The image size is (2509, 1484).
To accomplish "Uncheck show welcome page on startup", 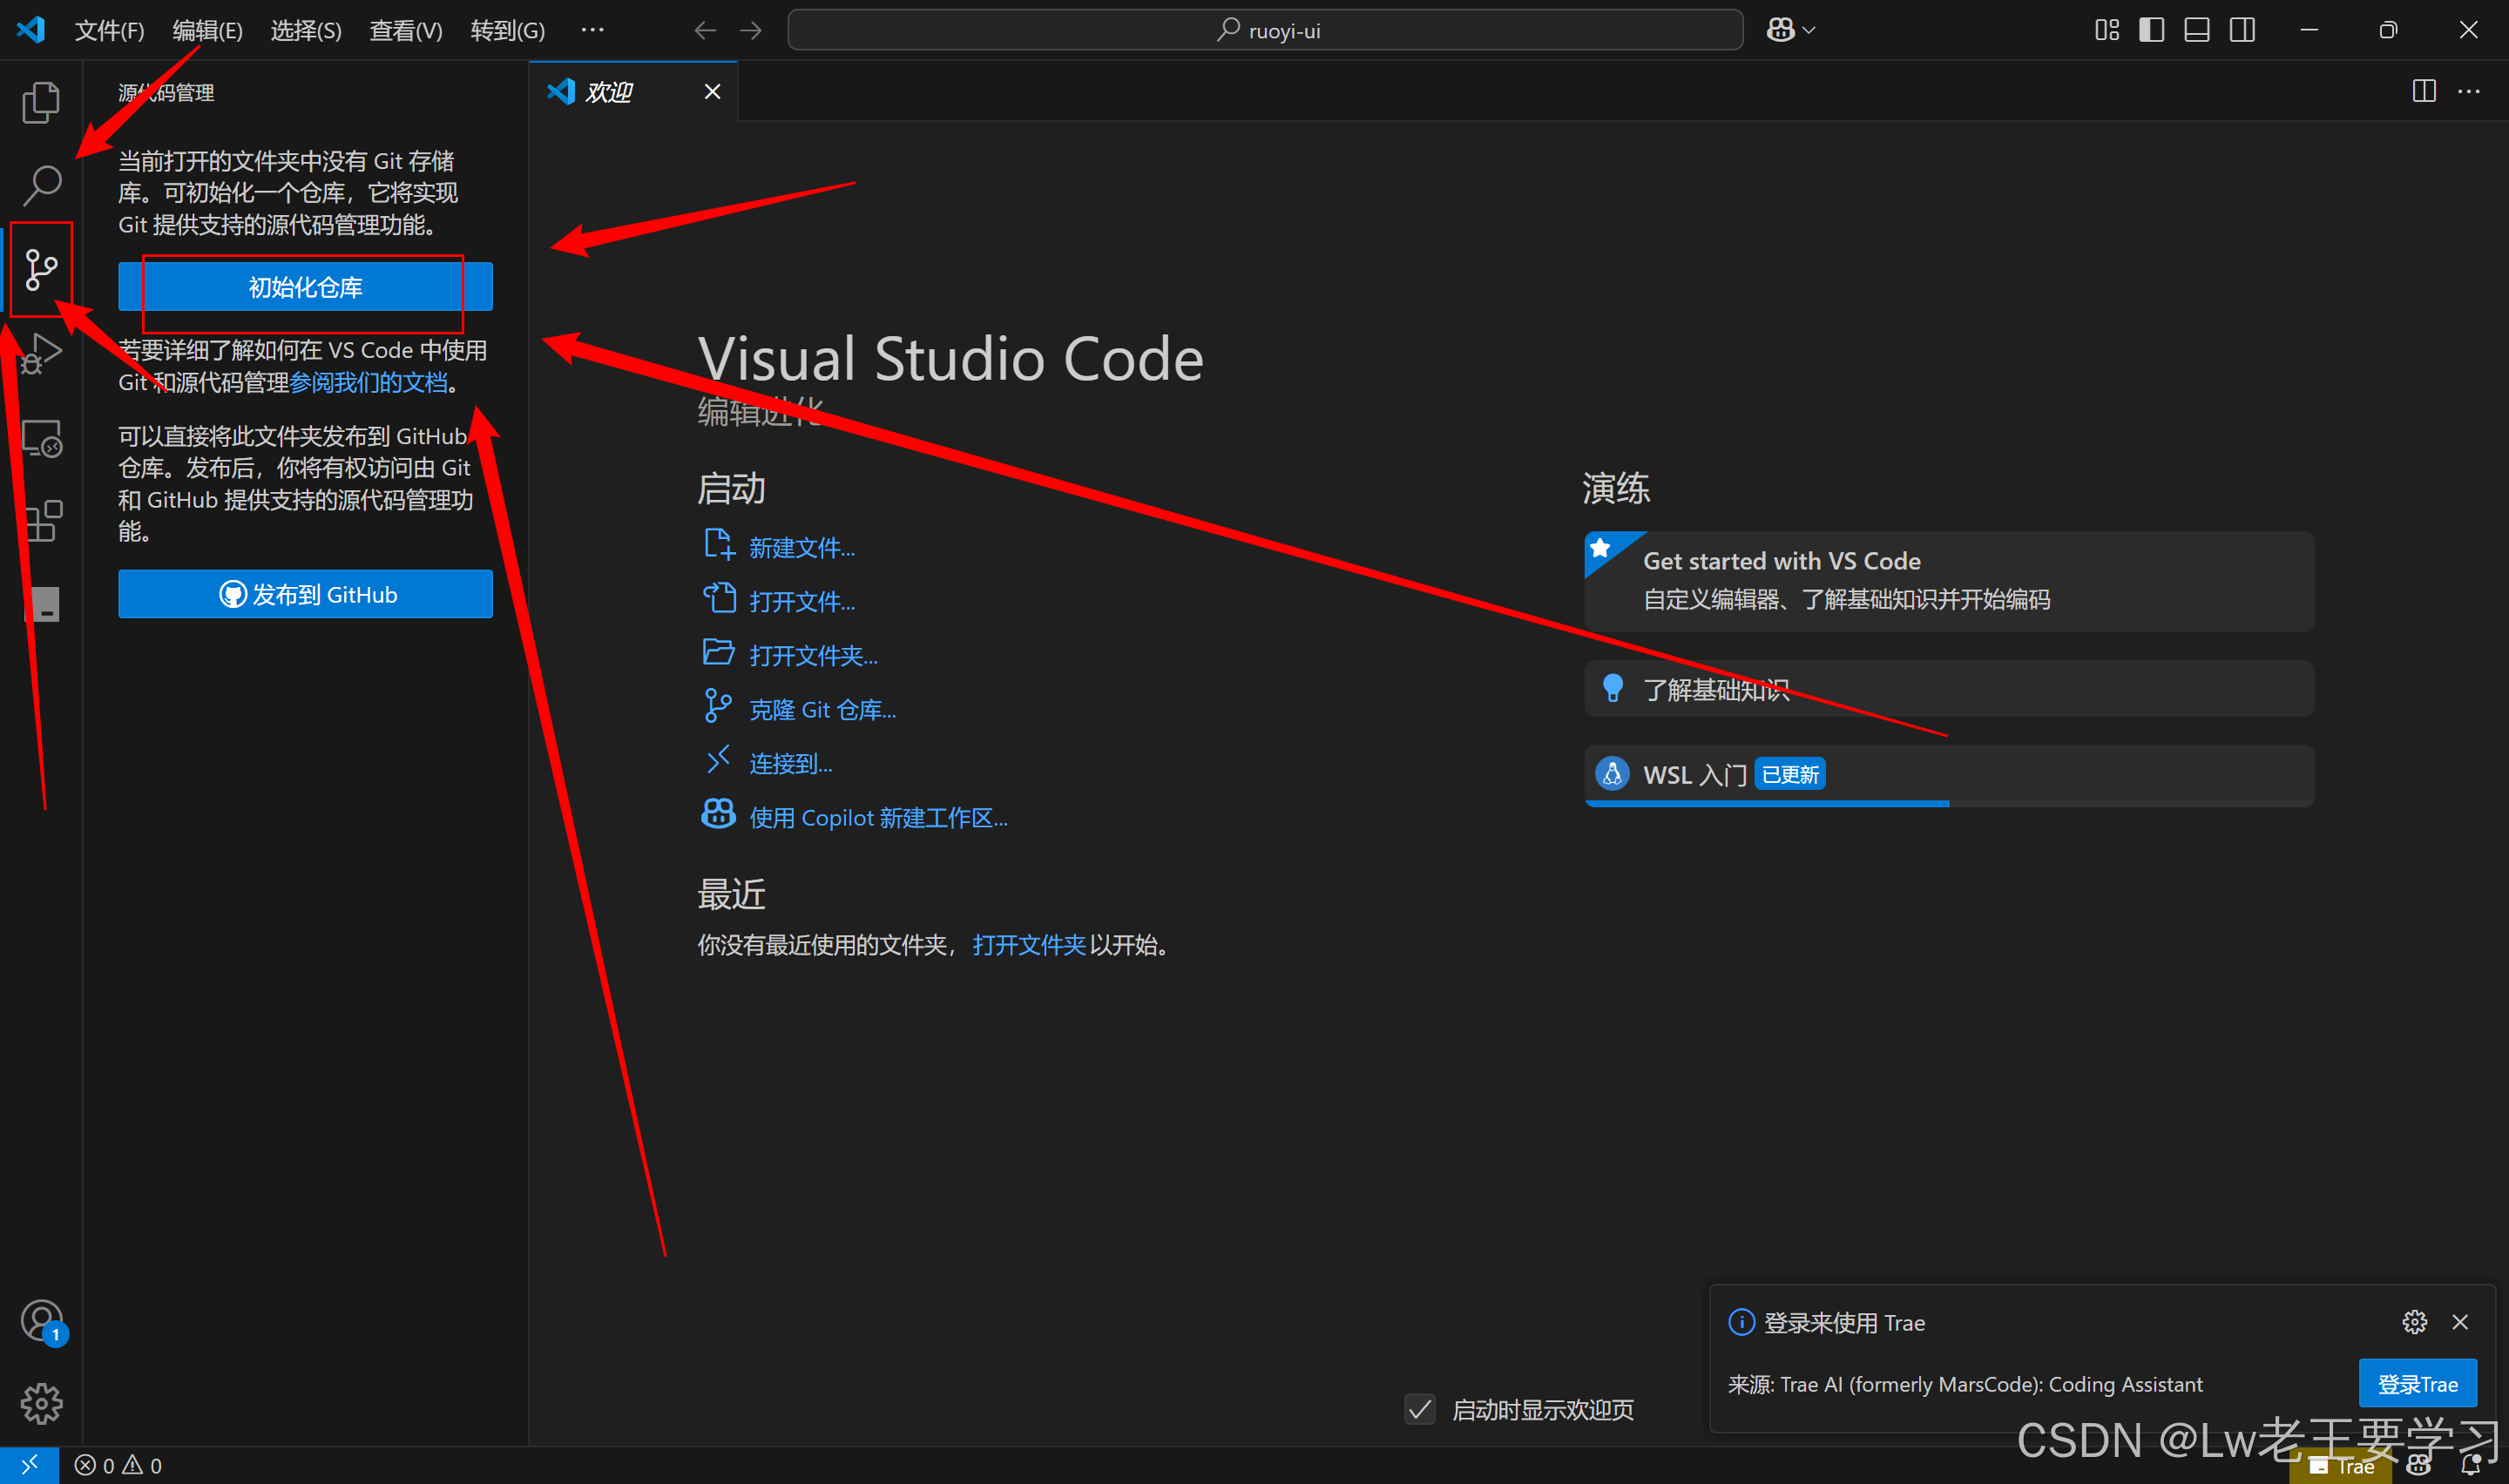I will click(1420, 1410).
